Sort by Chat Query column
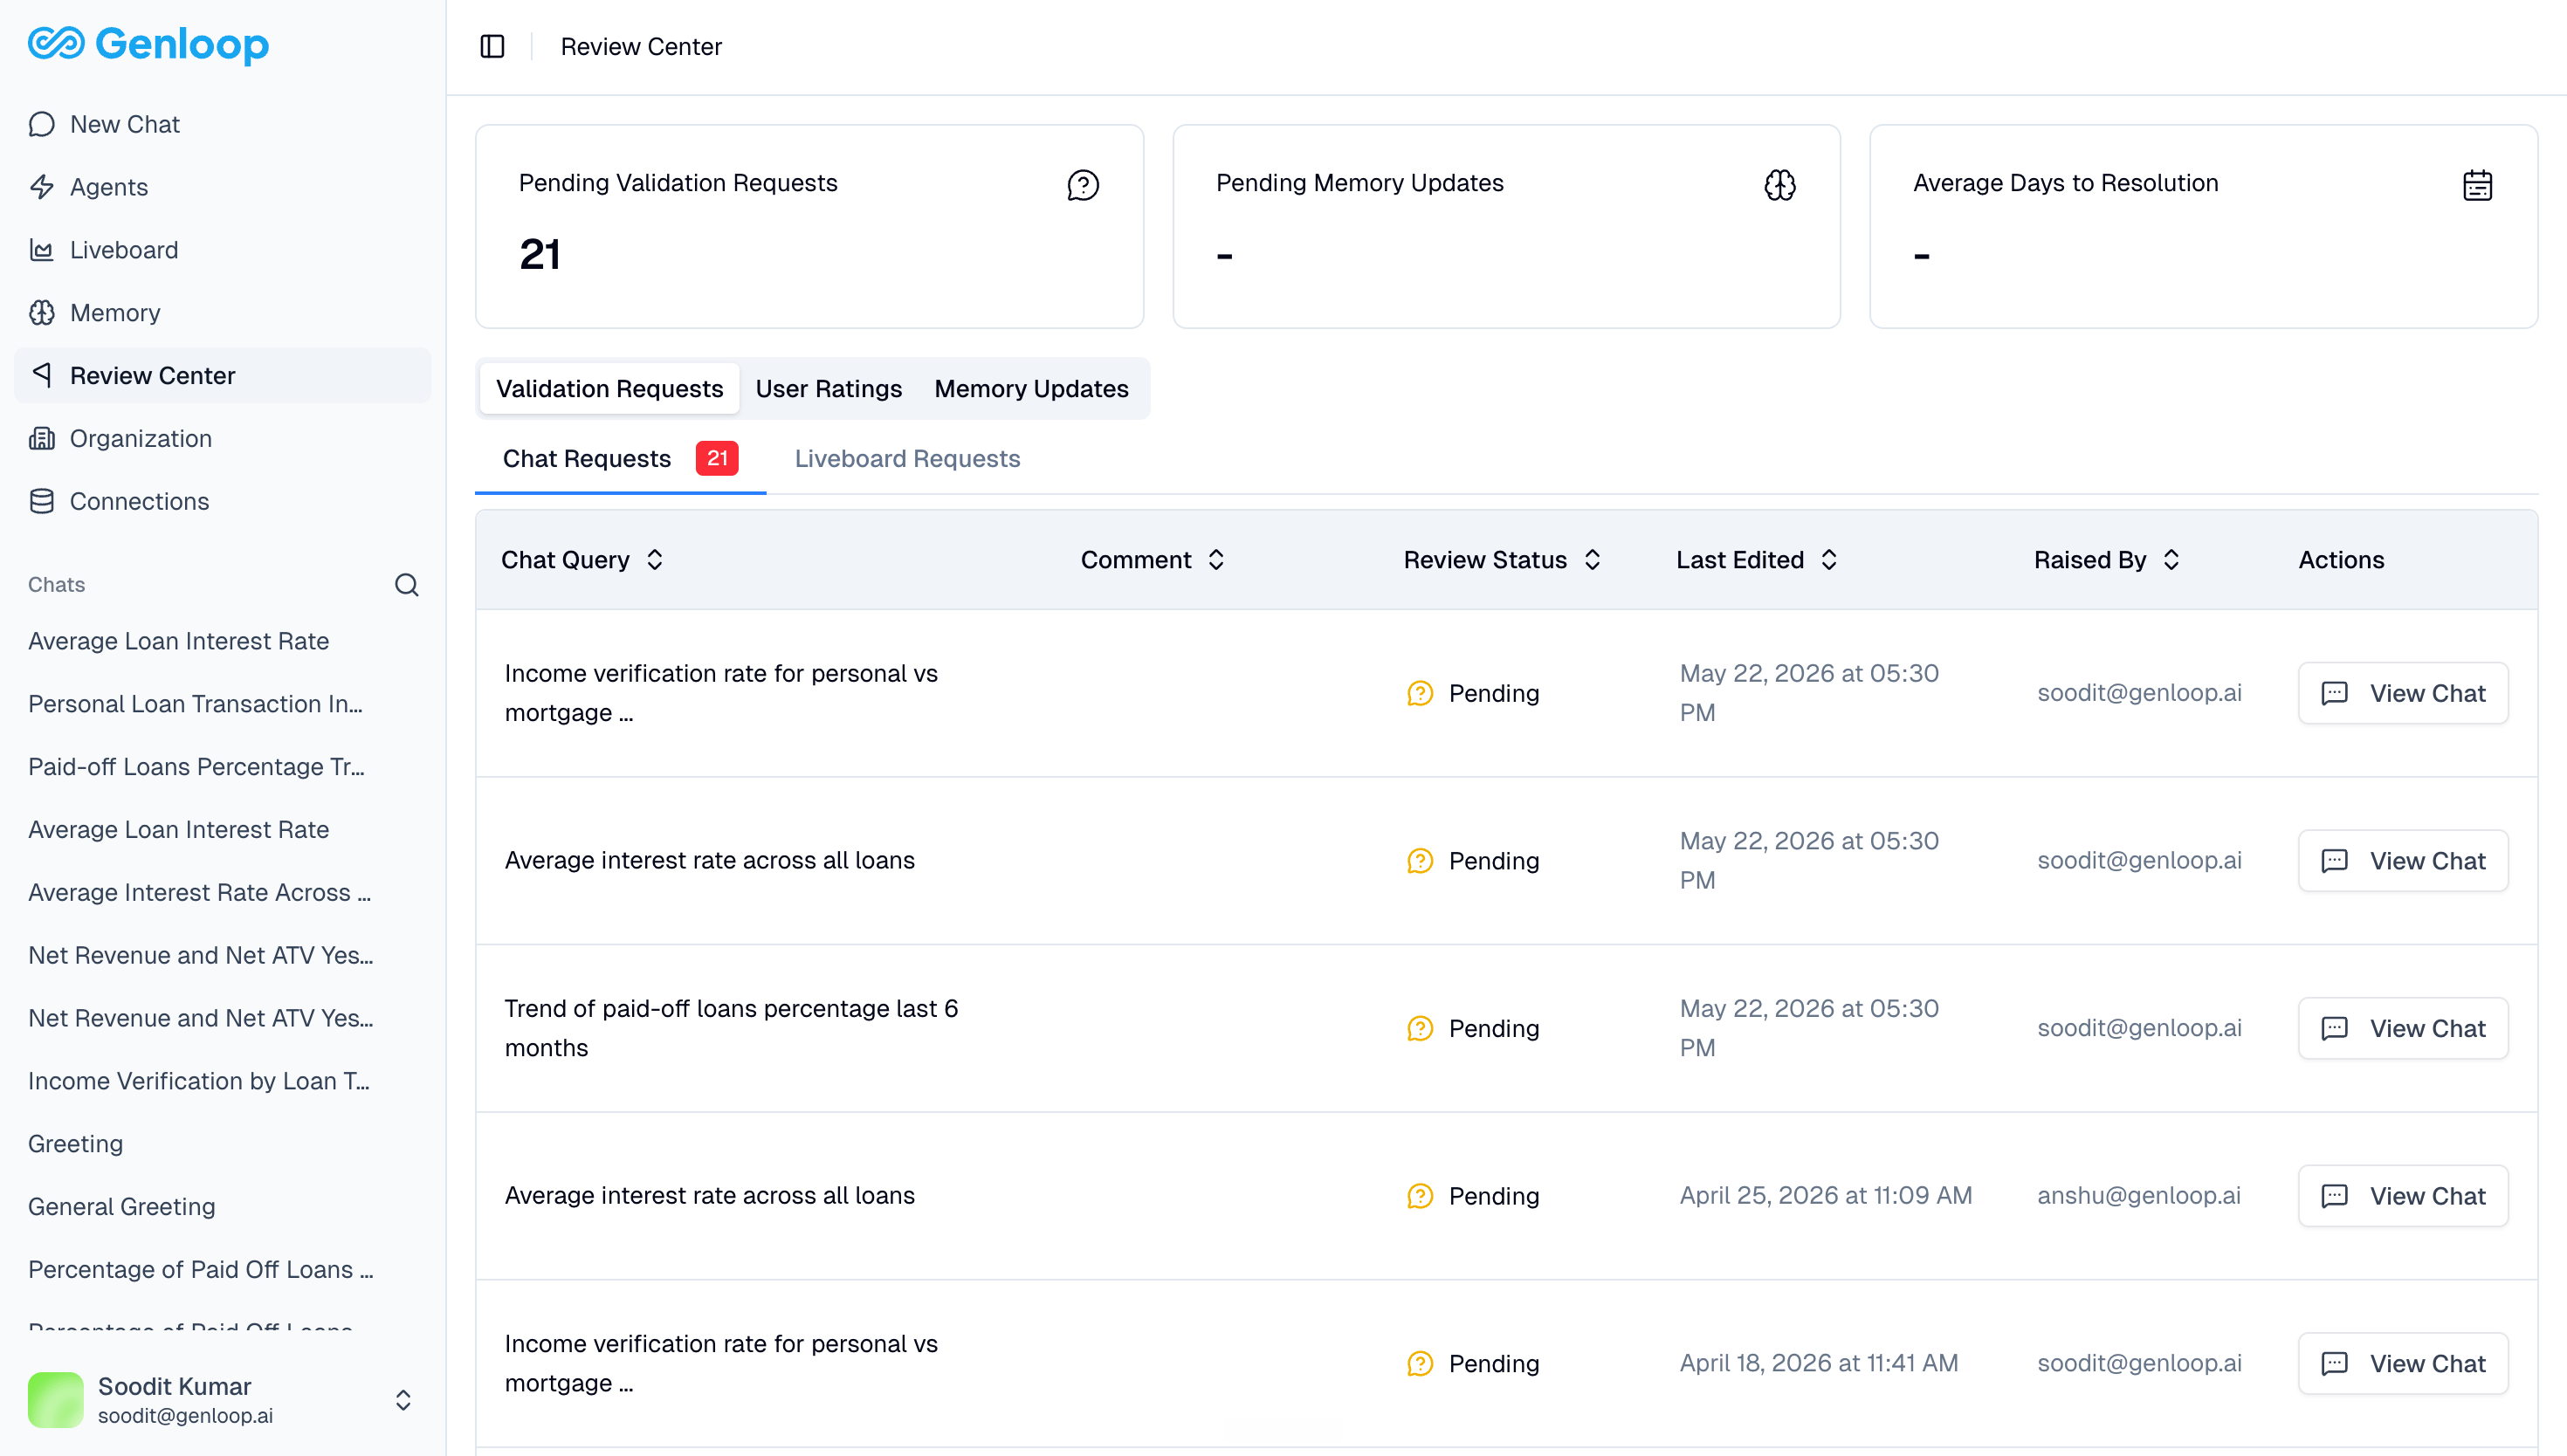 (x=582, y=560)
